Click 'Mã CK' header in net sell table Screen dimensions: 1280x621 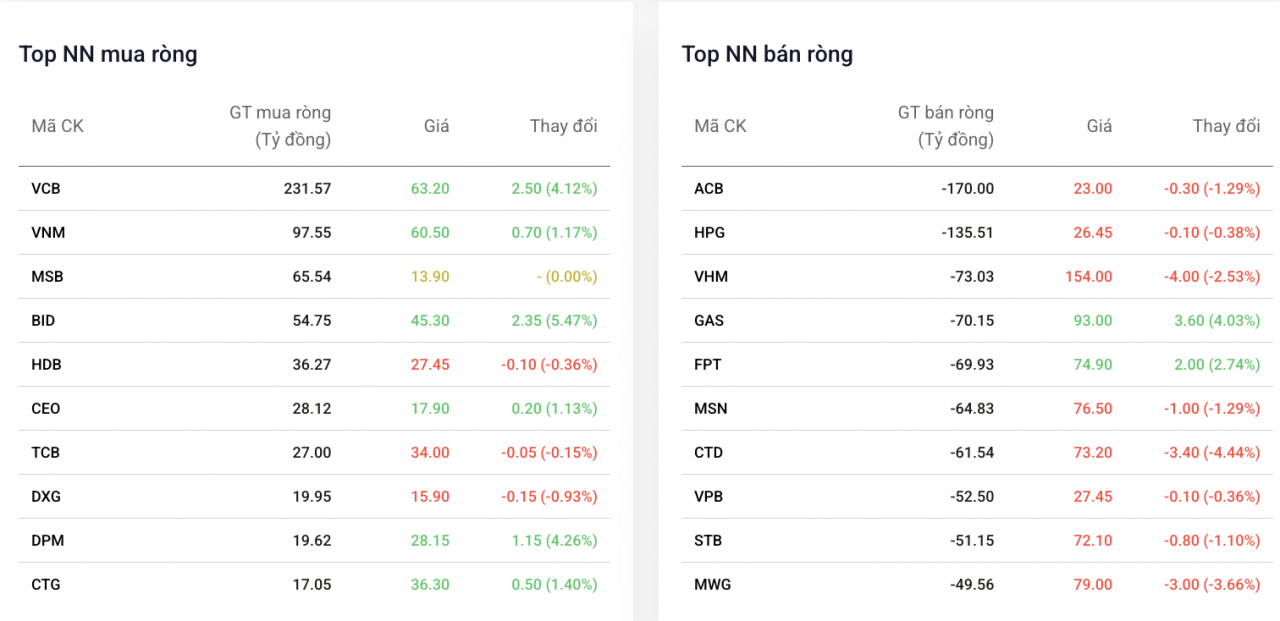[720, 126]
